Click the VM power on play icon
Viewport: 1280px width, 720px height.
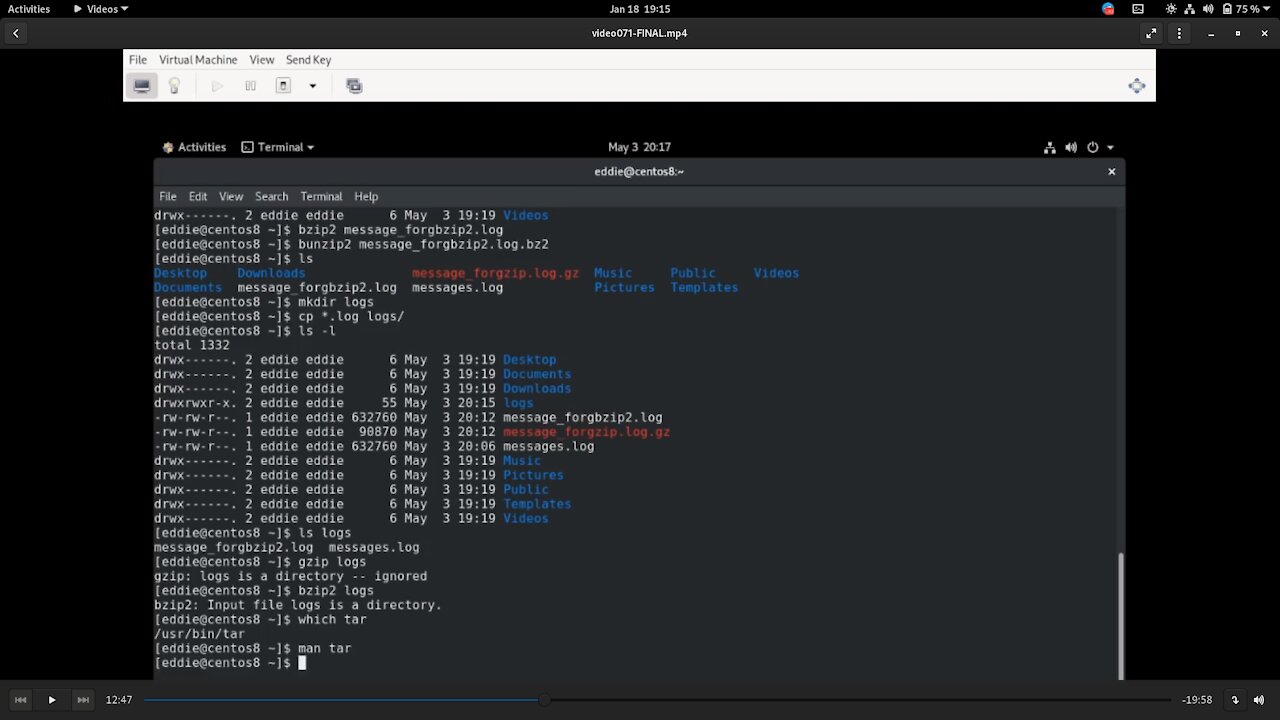tap(217, 86)
